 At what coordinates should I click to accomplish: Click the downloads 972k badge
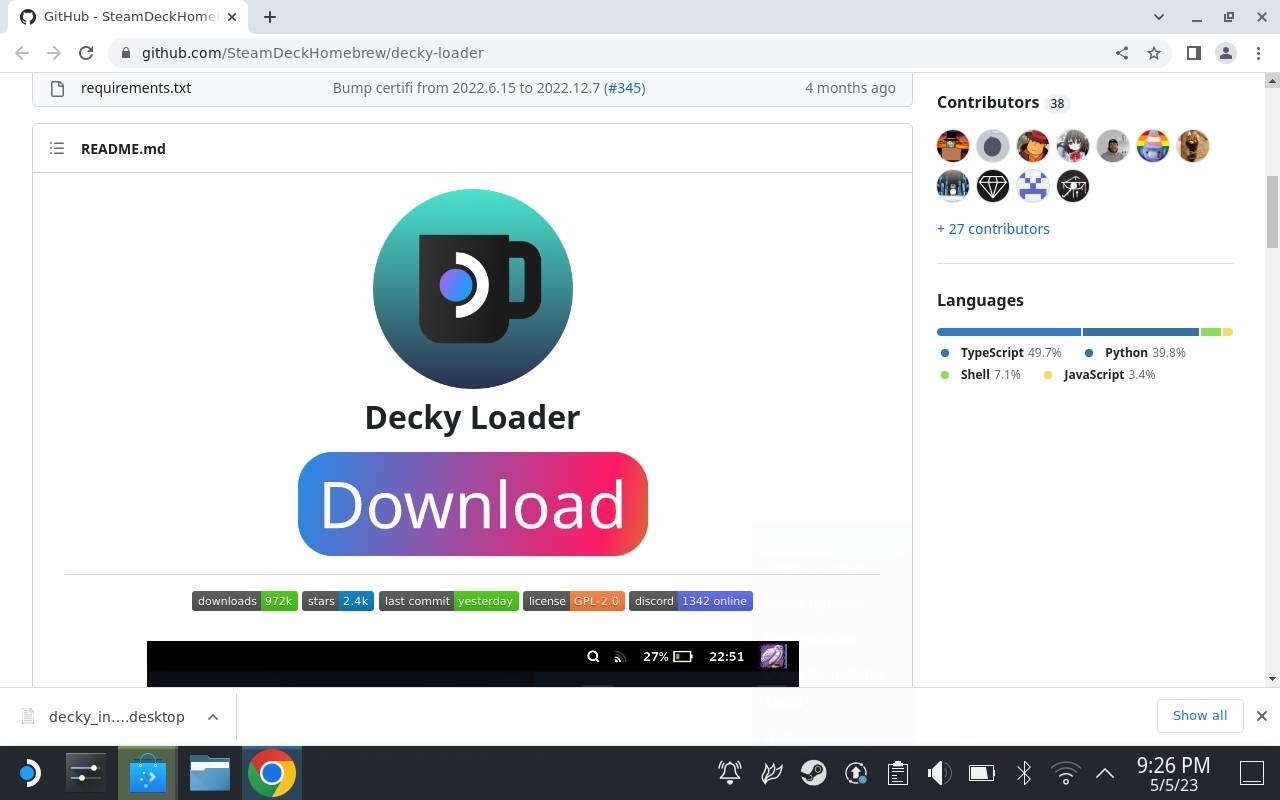[x=244, y=601]
